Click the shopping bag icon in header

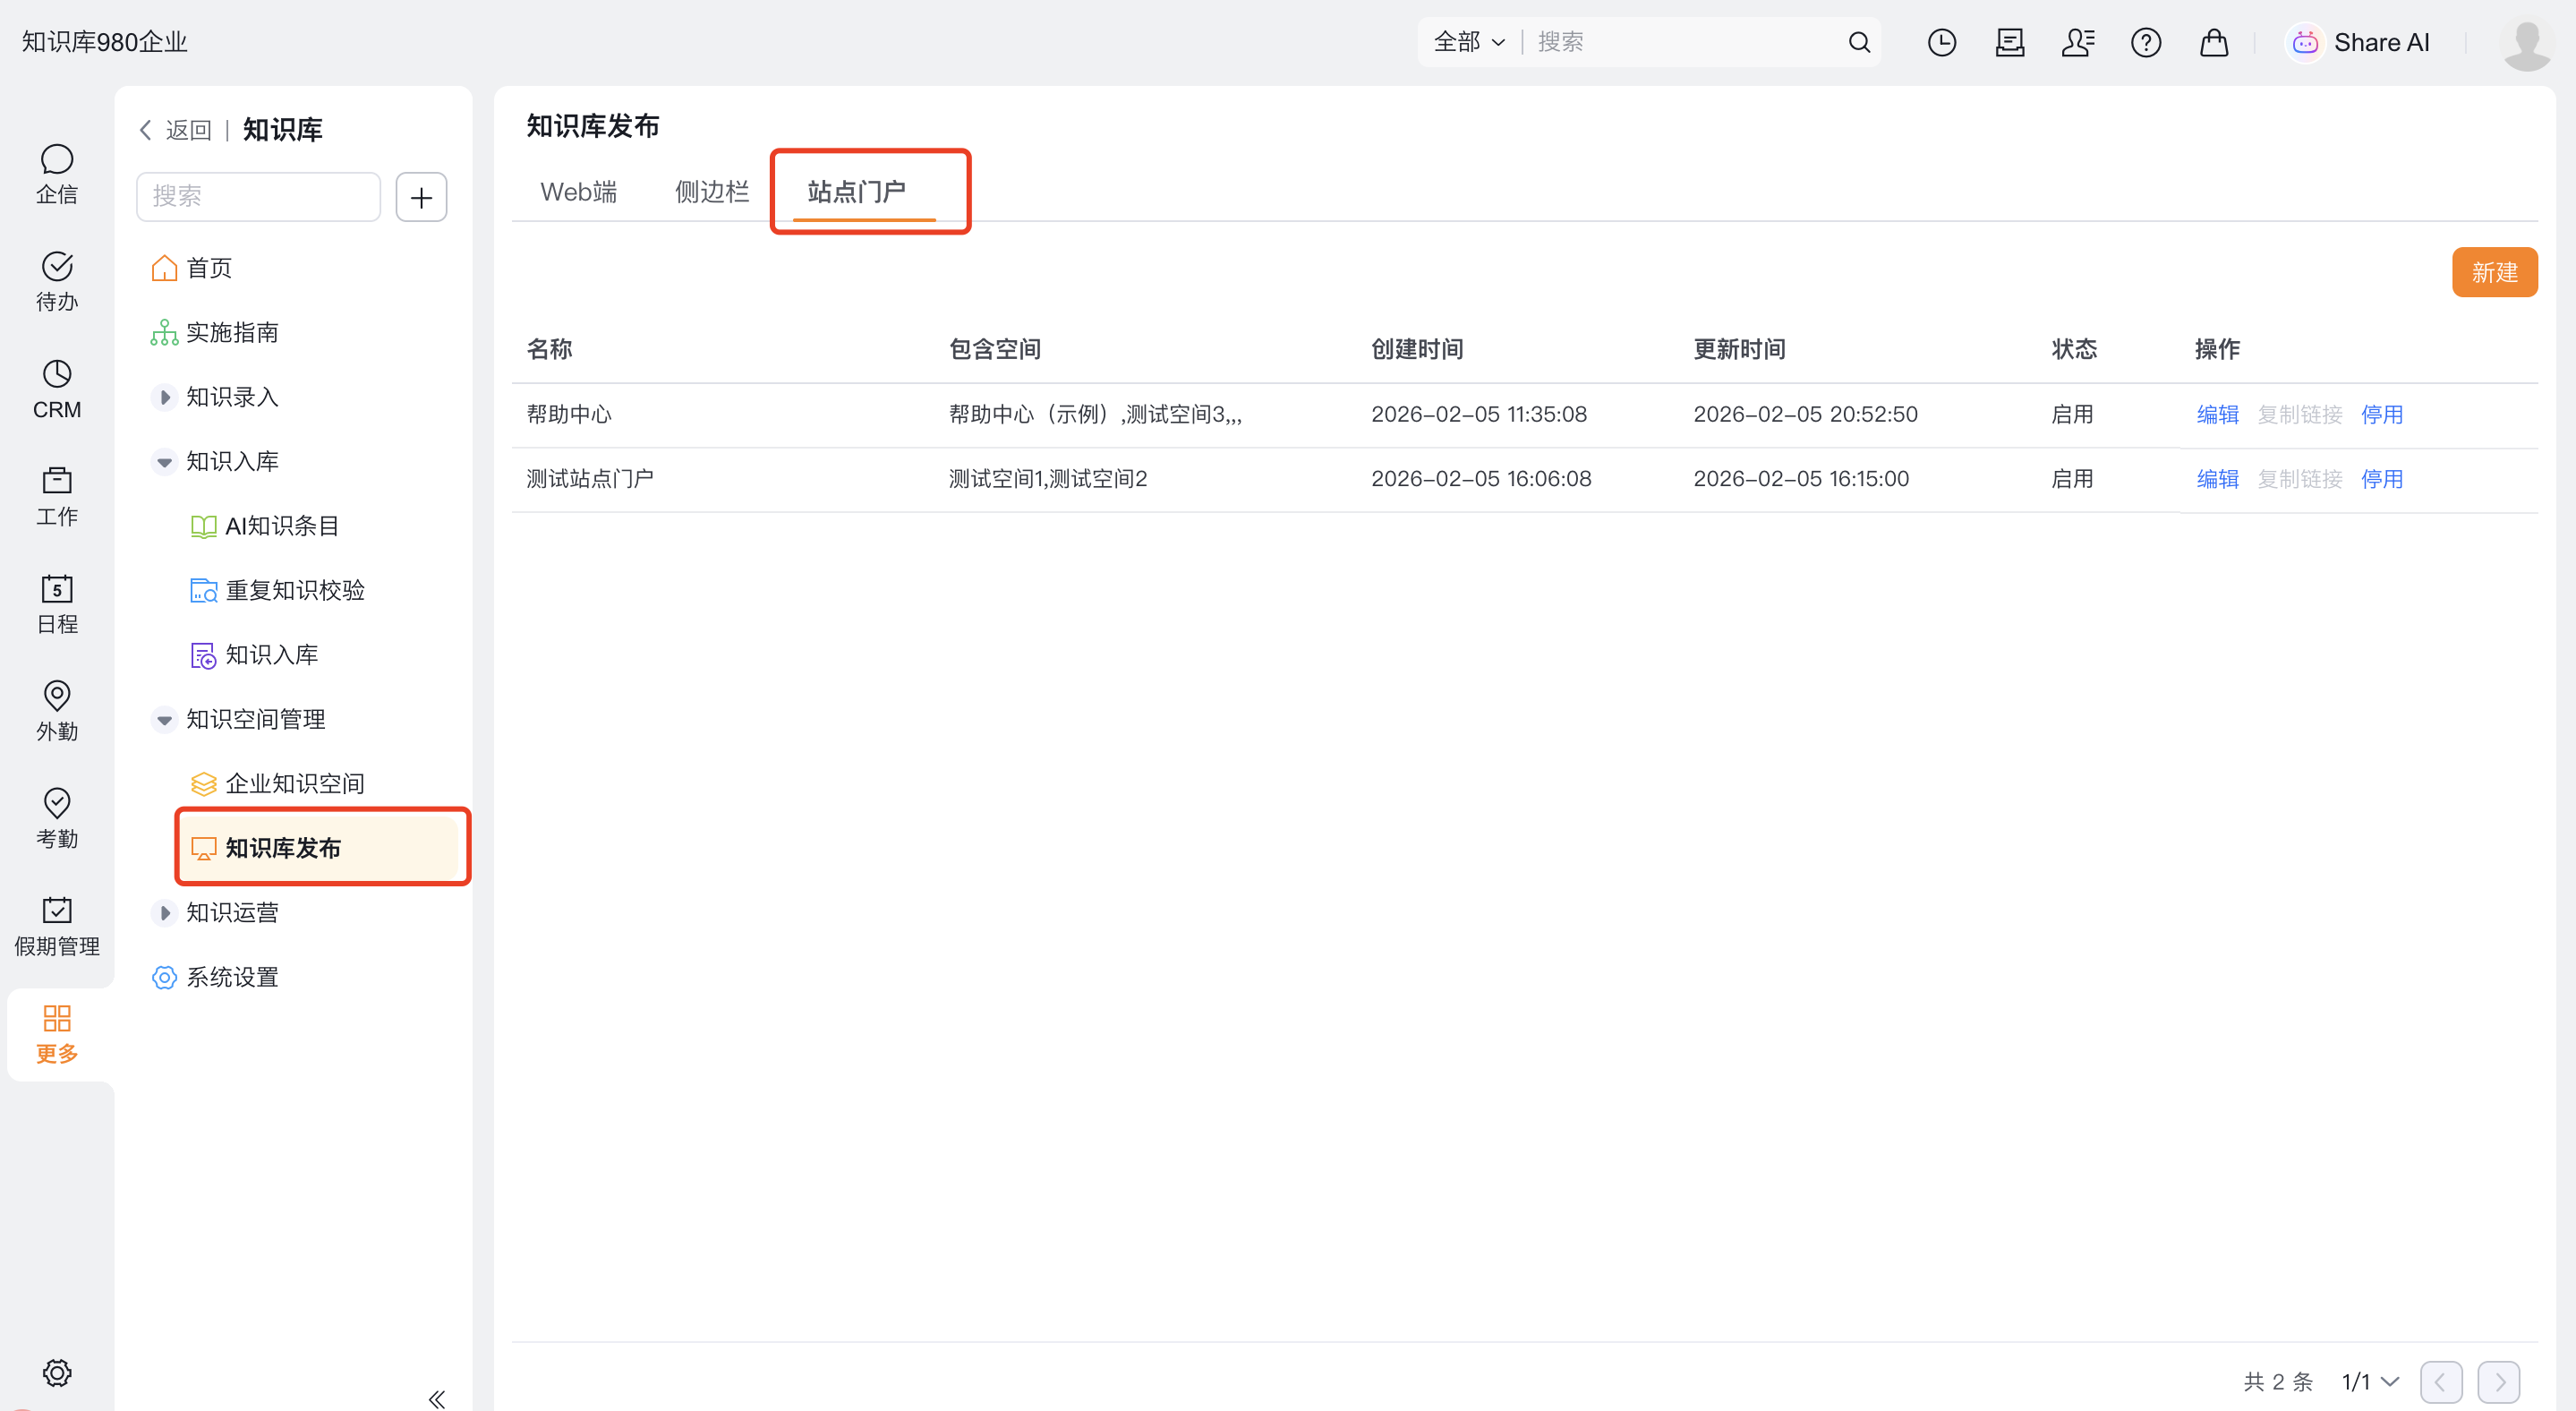tap(2213, 42)
